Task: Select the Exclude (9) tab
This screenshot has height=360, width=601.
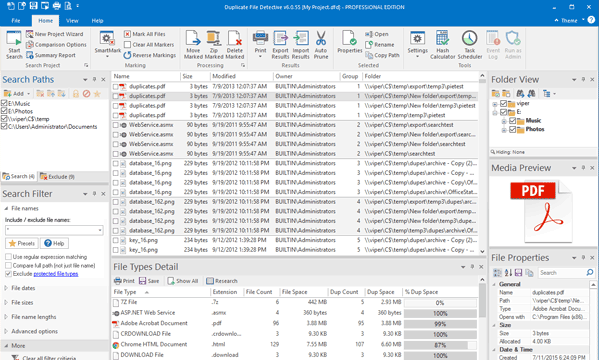Action: [x=57, y=177]
